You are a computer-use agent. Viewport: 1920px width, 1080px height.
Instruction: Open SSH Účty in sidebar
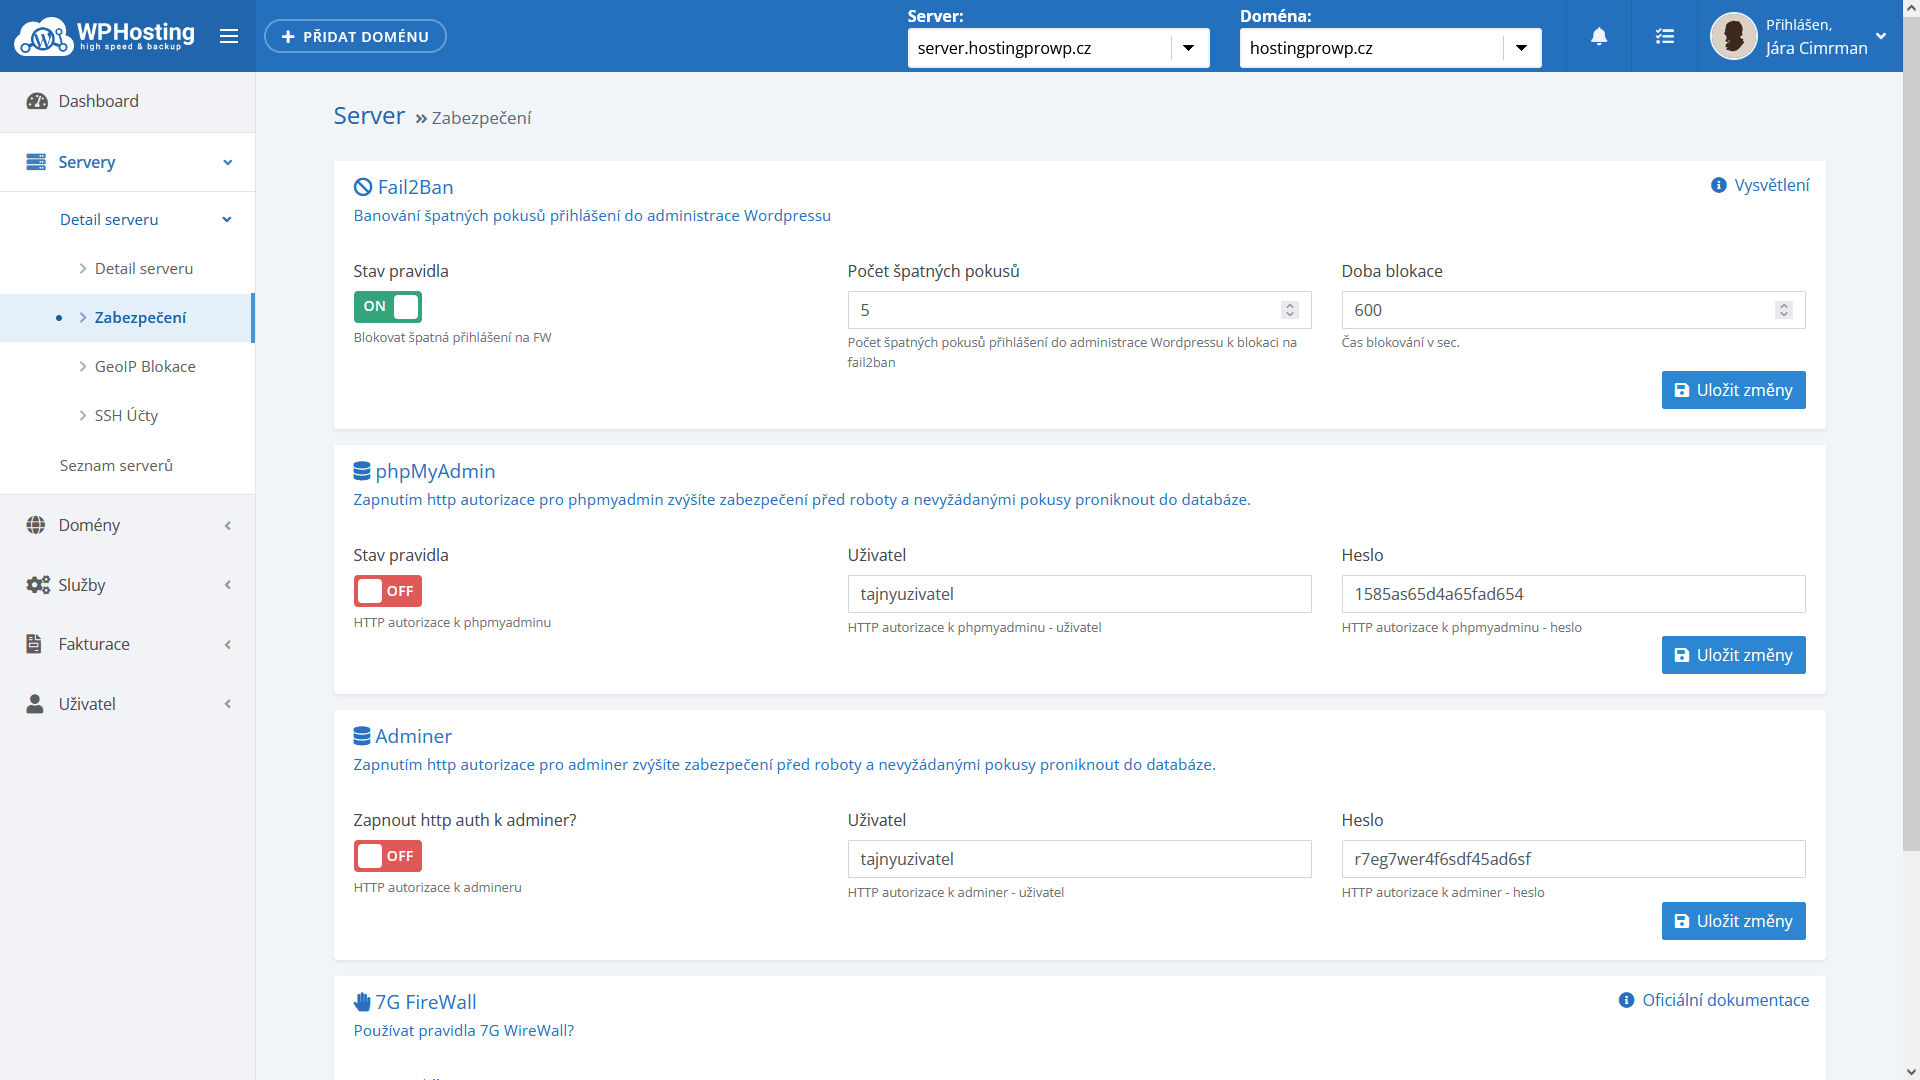tap(126, 416)
